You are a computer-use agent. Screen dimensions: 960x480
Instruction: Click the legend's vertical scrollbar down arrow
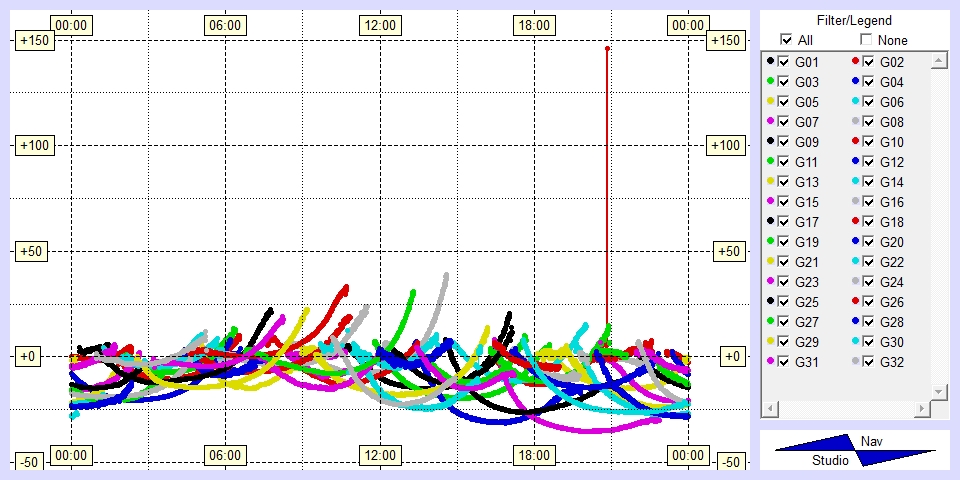(x=938, y=390)
